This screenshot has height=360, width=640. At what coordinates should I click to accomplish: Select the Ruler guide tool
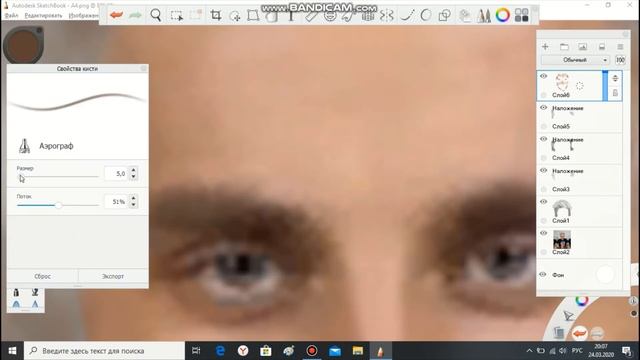pos(311,16)
